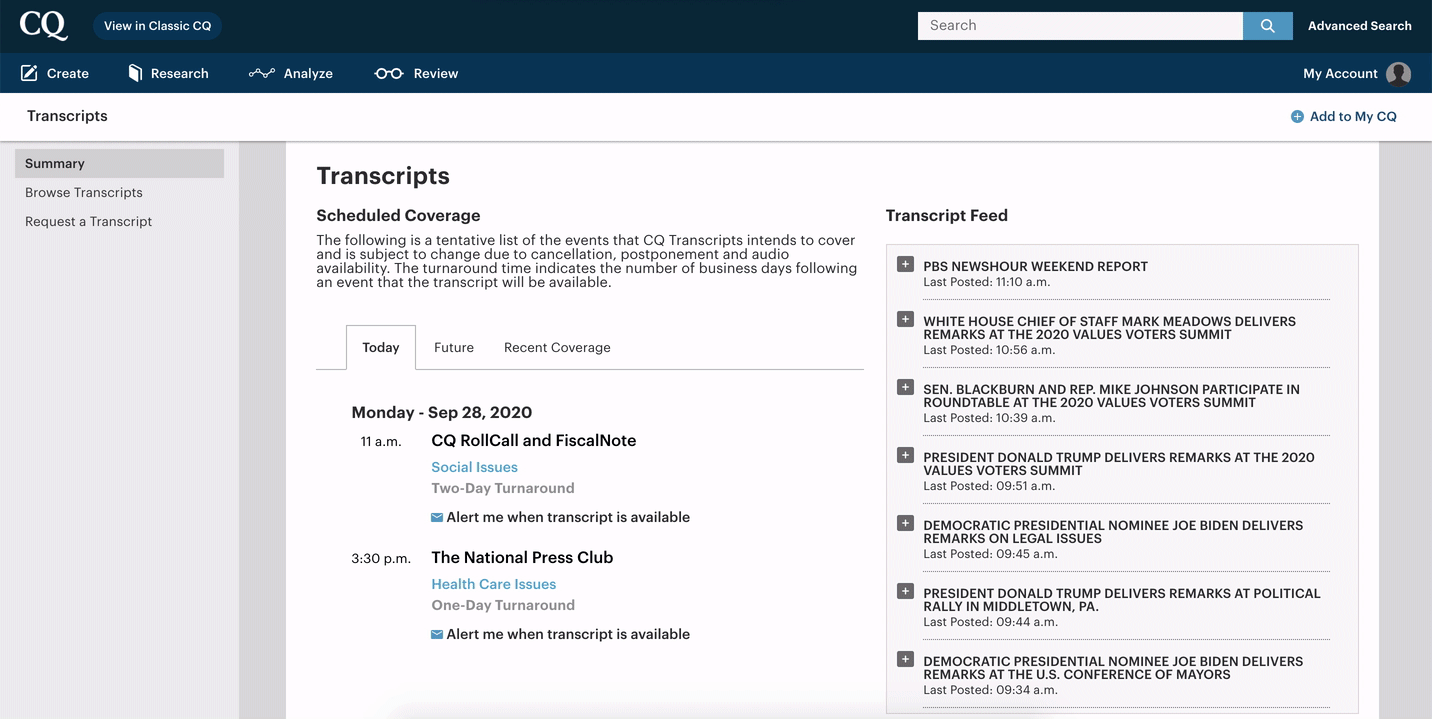The image size is (1432, 719).
Task: Expand Biden remarks at U.S. Conference of Mayors
Action: click(x=905, y=659)
